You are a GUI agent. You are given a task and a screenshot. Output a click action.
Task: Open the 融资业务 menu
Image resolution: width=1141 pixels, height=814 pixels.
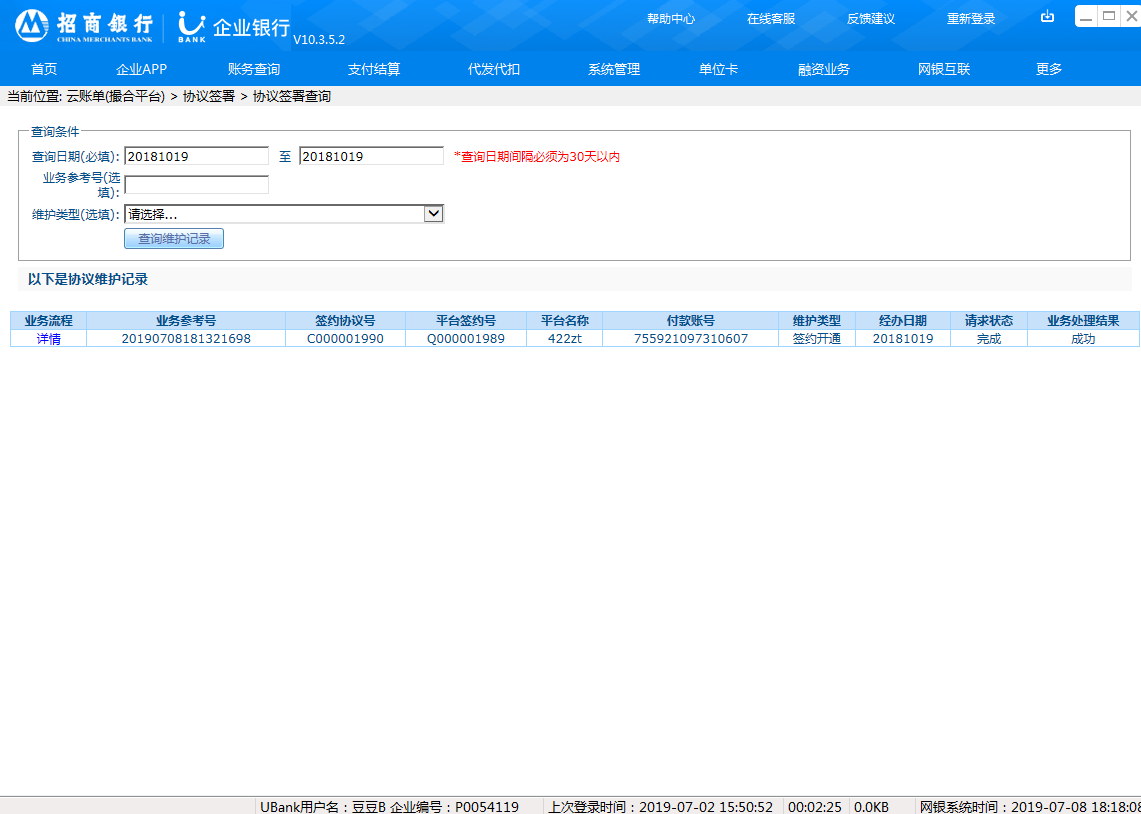pyautogui.click(x=824, y=69)
